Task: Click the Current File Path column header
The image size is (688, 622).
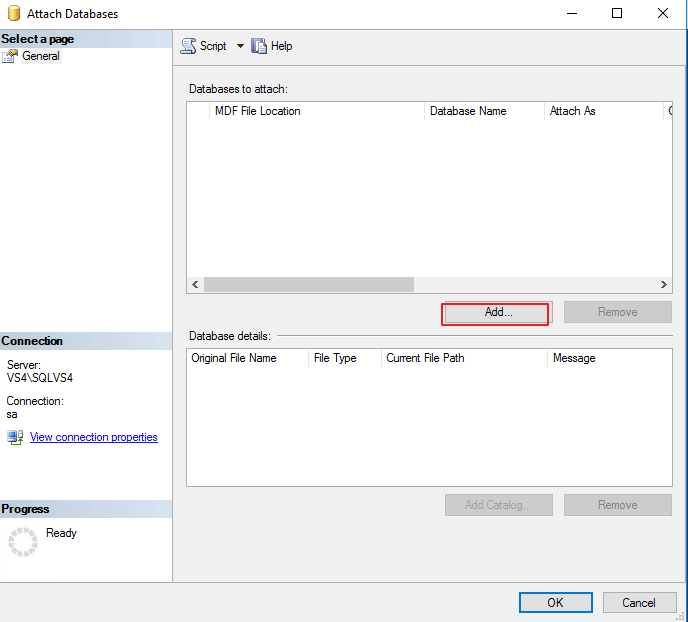Action: click(x=464, y=358)
